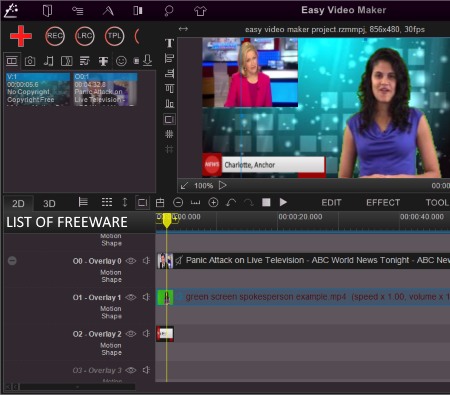Click the track list horizontal scrollbar
This screenshot has height=395, width=450.
(x=77, y=387)
